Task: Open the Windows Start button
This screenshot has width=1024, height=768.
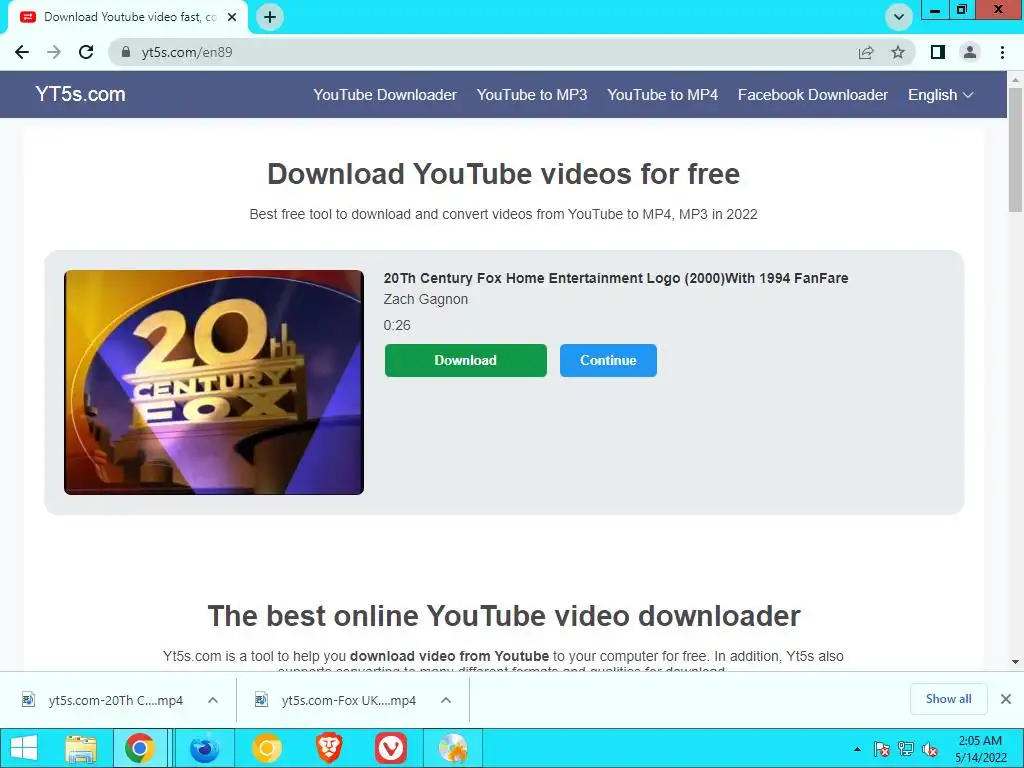Action: click(24, 748)
